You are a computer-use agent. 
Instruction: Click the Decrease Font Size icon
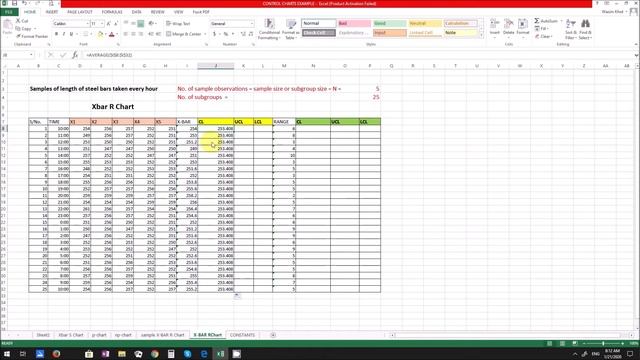point(116,24)
